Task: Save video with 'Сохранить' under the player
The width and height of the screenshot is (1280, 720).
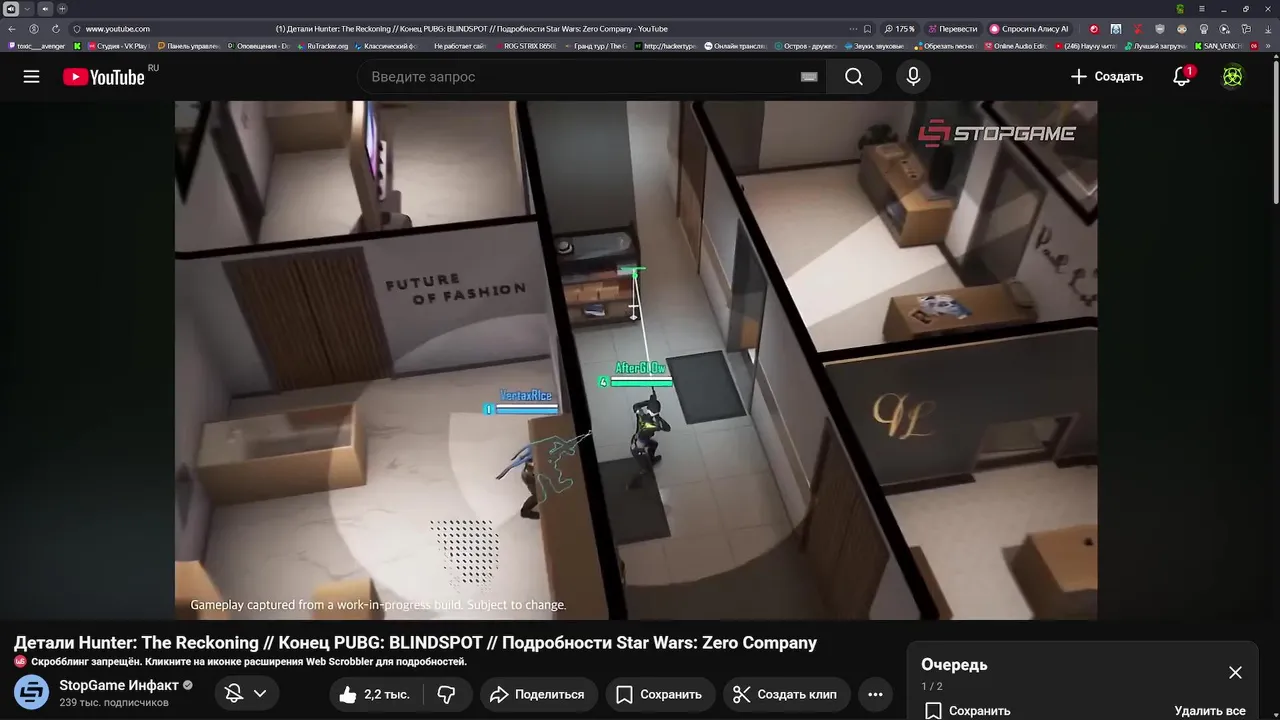Action: [659, 694]
